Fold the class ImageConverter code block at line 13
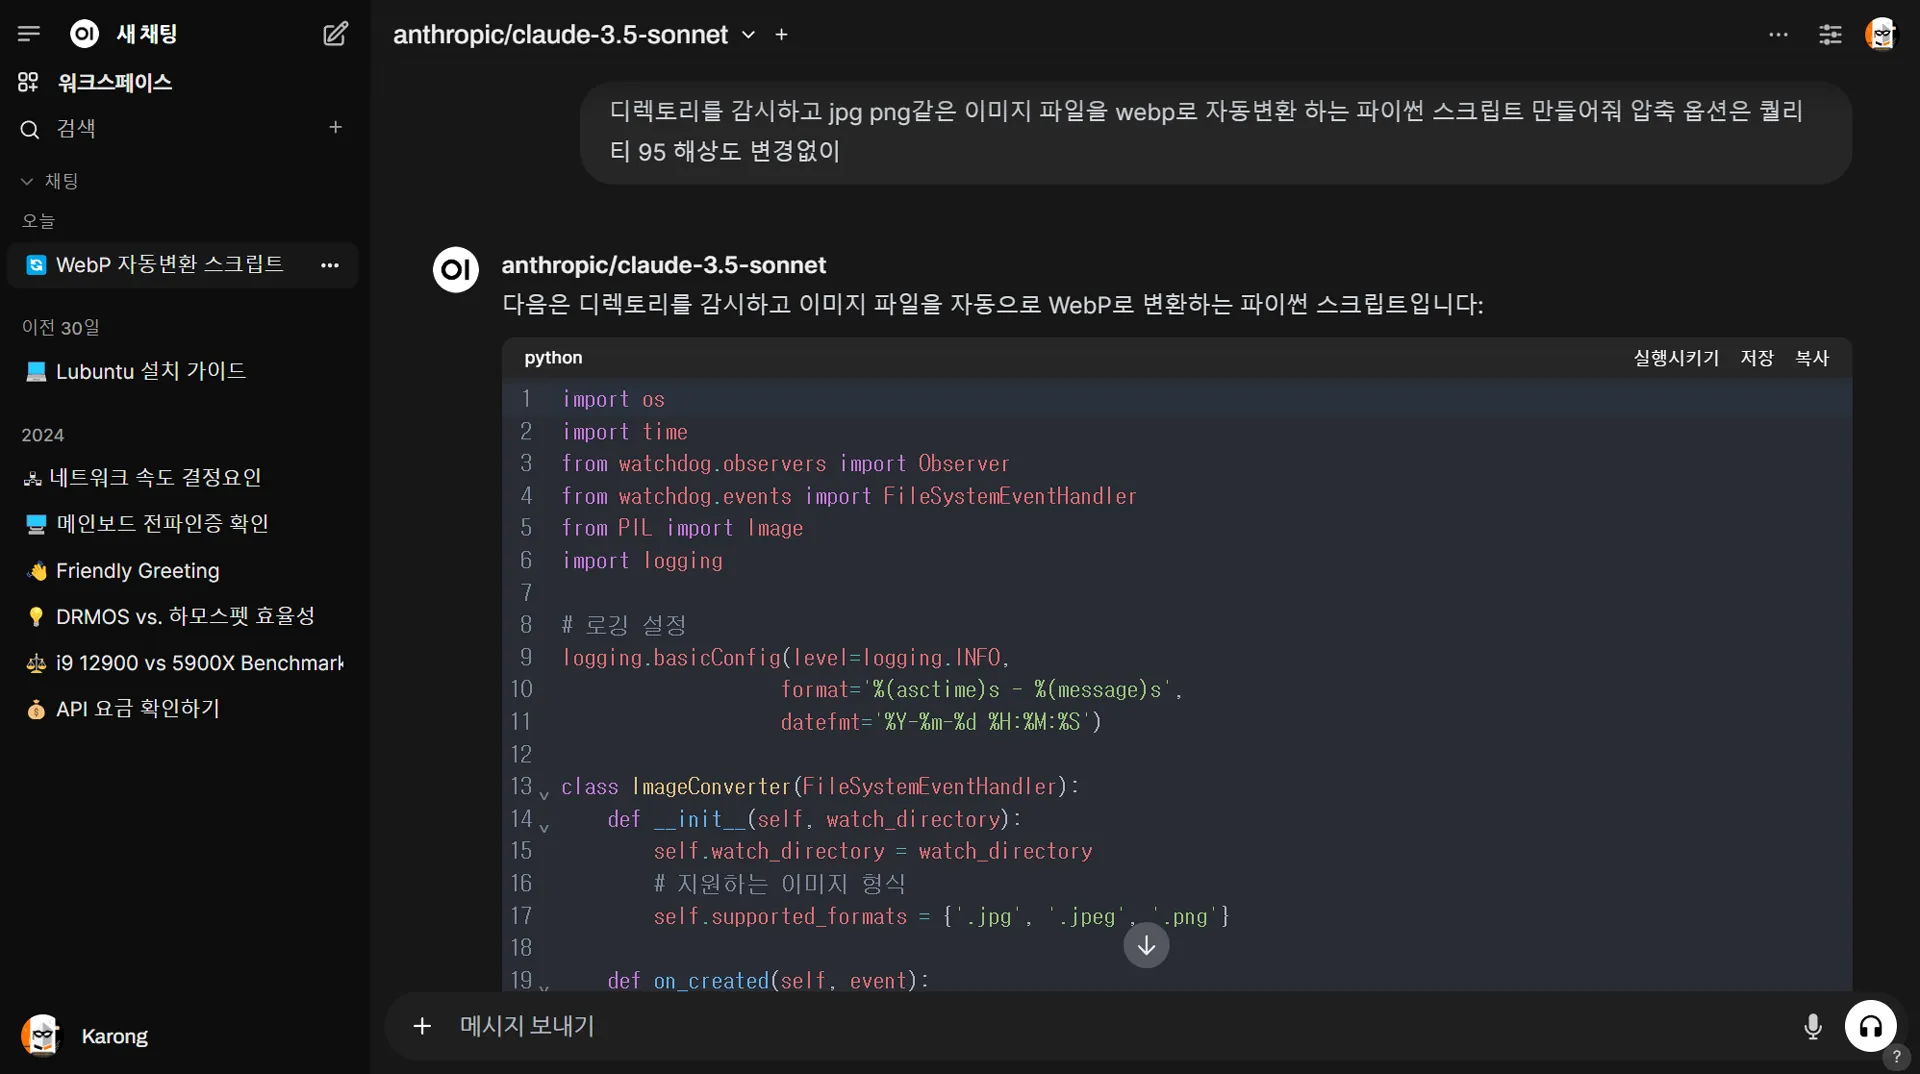 click(x=544, y=795)
